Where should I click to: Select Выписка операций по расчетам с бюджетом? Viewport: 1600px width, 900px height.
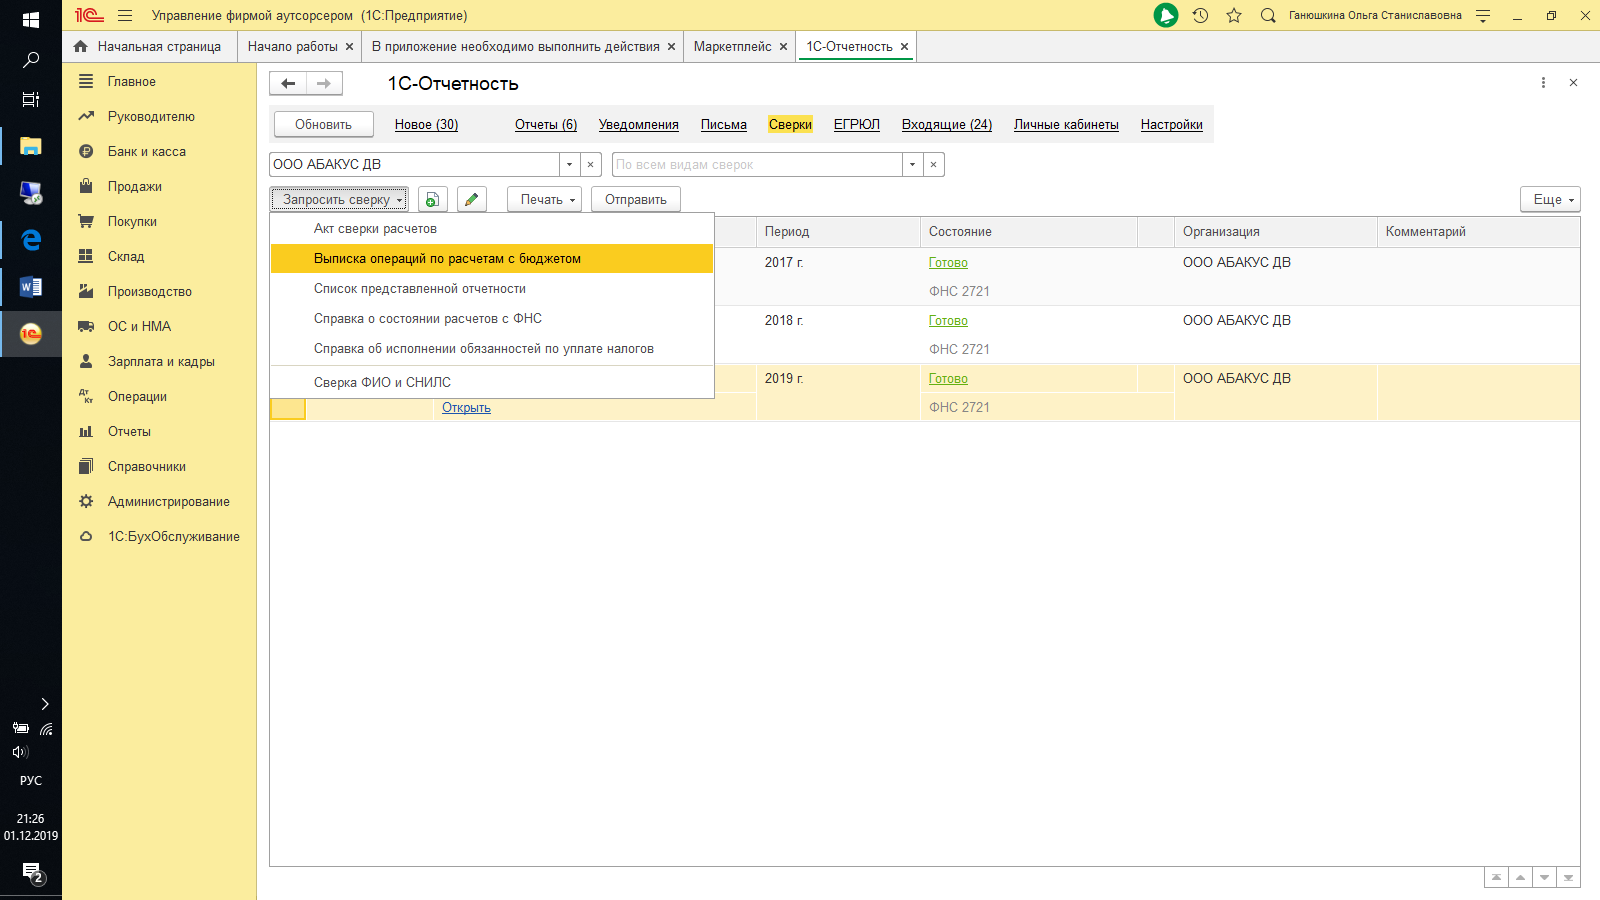pos(447,259)
